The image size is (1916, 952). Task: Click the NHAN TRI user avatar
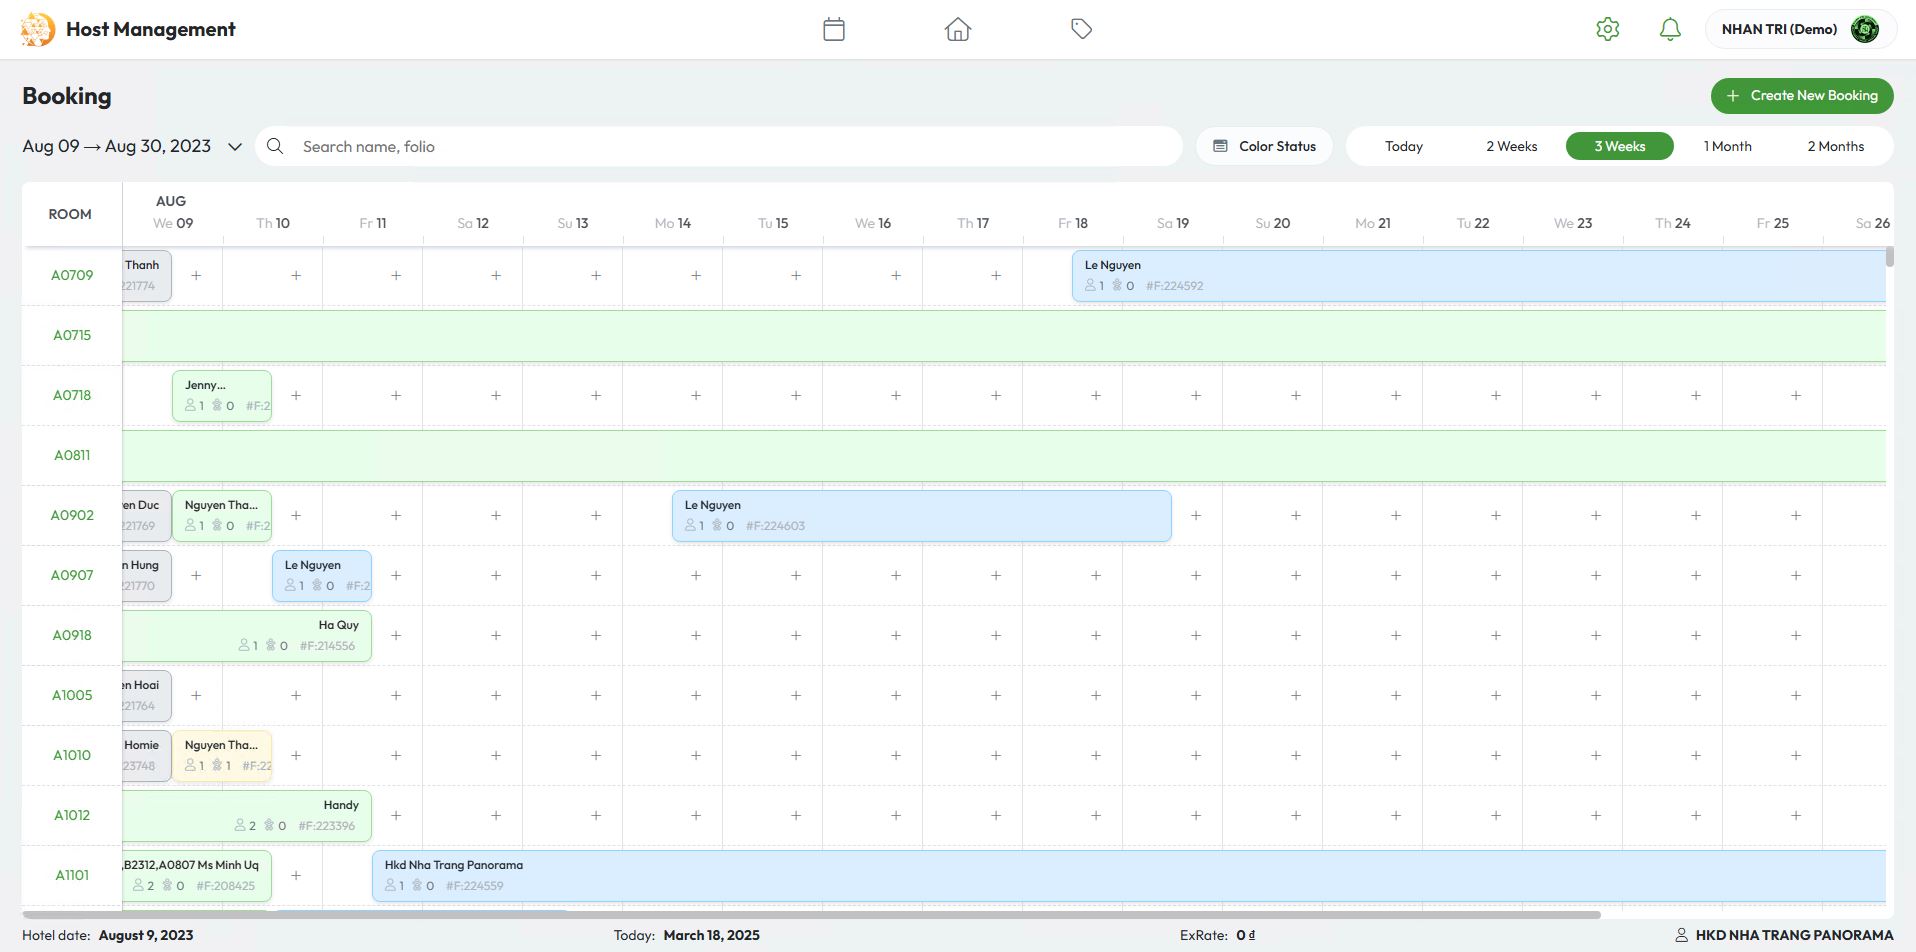coord(1864,29)
